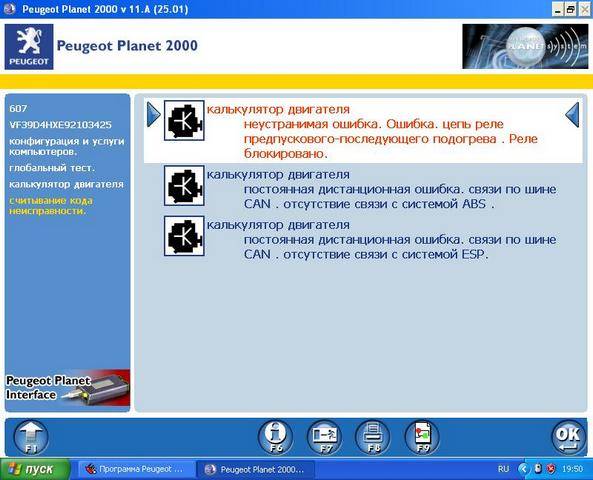Screen dimensions: 593x480
Task: Click the F7 exit function button
Action: click(x=324, y=437)
